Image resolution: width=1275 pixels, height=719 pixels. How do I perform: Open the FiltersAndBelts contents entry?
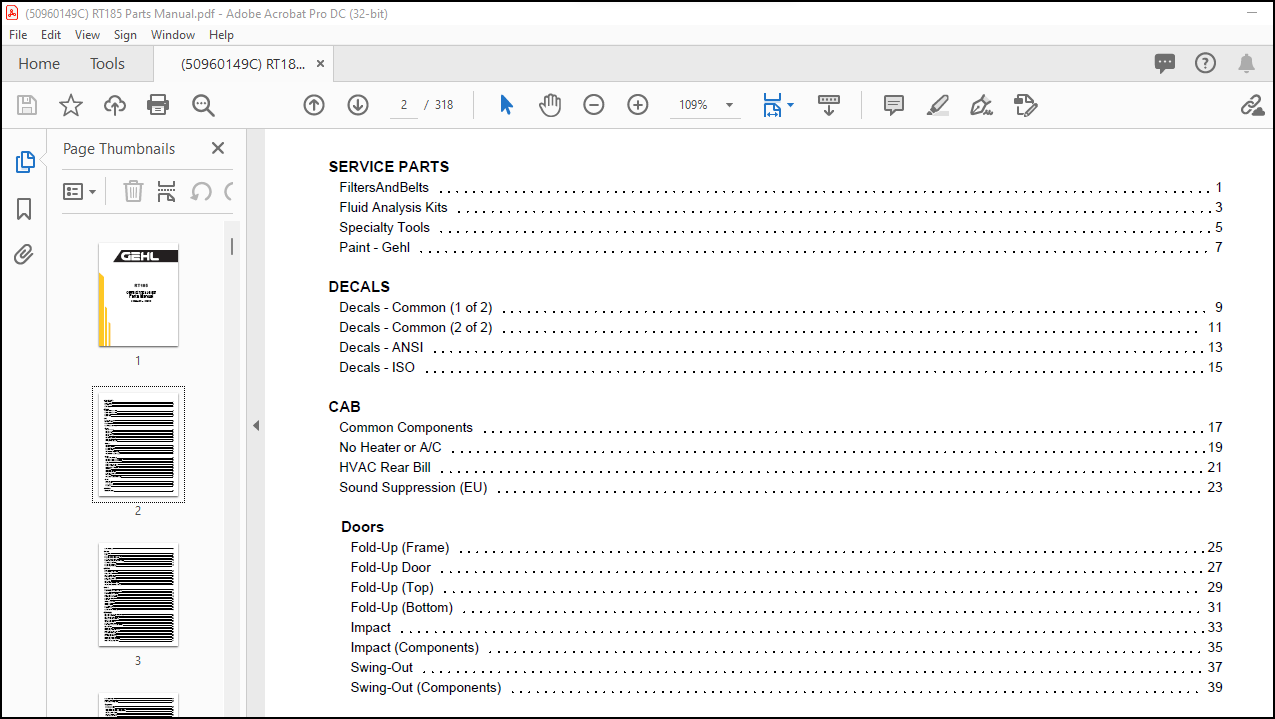(384, 188)
